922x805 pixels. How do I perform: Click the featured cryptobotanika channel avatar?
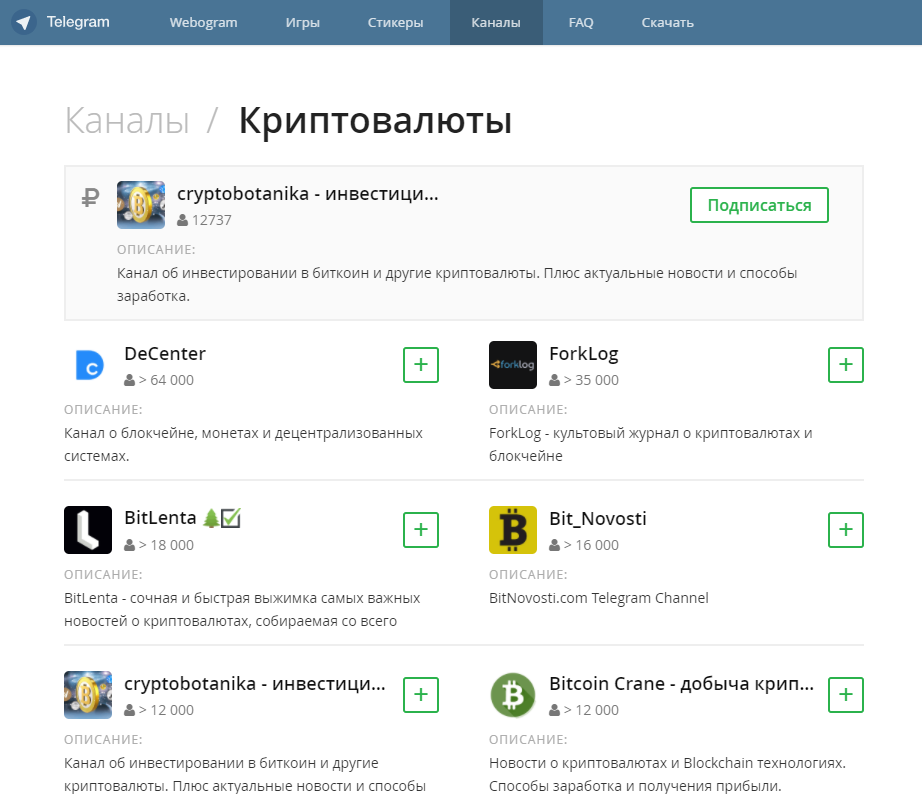tap(140, 204)
